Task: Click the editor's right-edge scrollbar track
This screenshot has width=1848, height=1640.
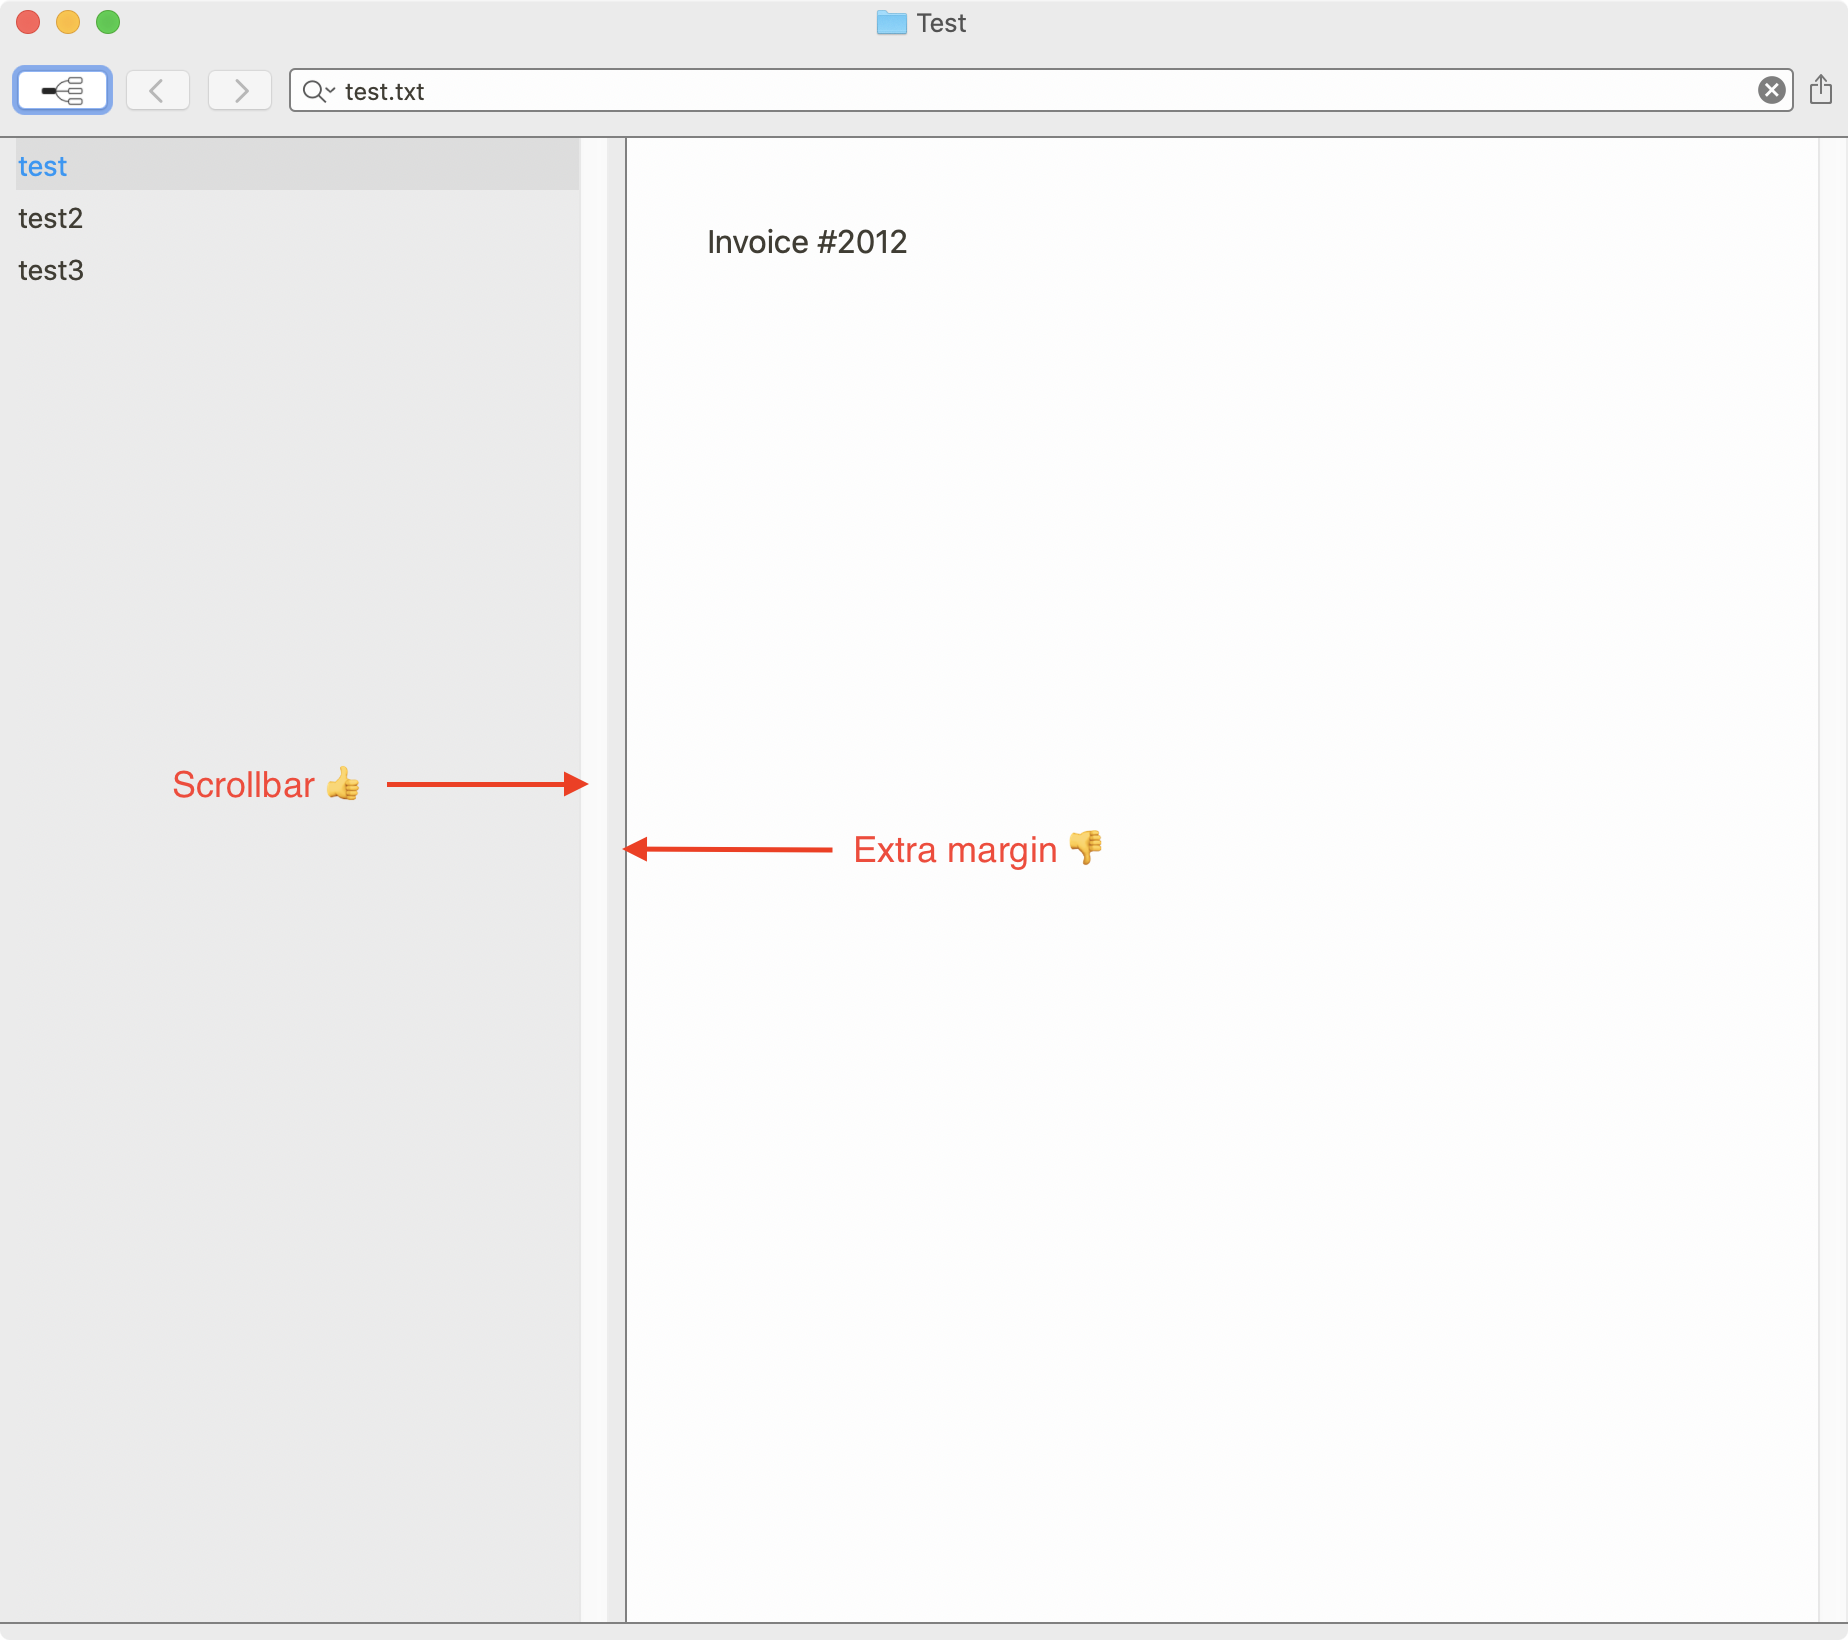Action: click(1832, 800)
